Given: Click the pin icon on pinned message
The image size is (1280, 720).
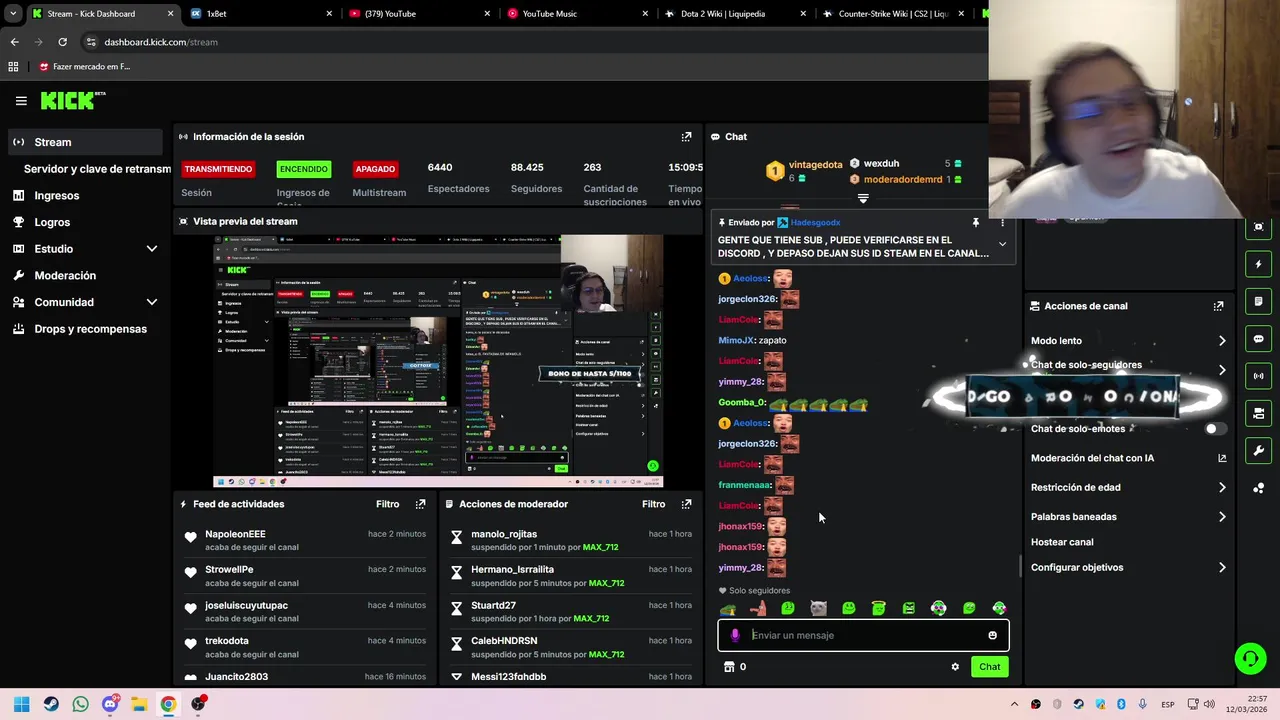Looking at the screenshot, I should 975,223.
